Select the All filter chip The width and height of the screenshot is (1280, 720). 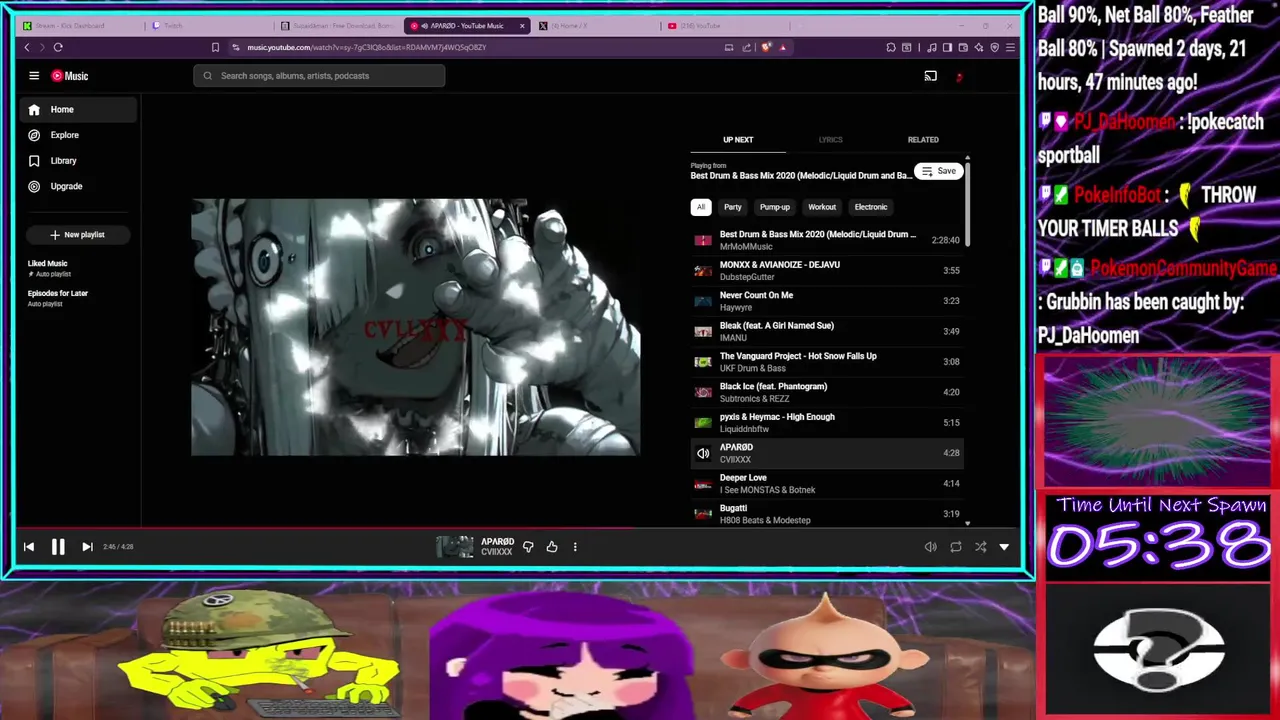click(x=701, y=207)
